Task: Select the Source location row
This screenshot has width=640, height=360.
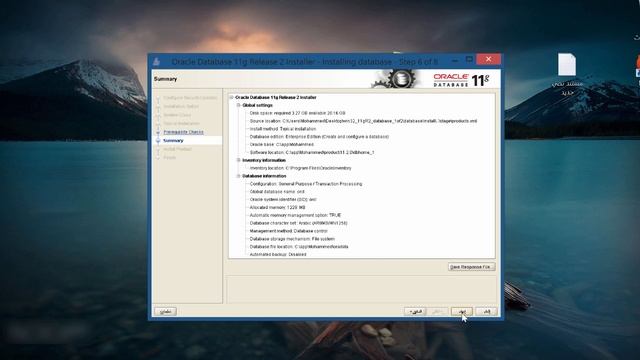Action: tap(363, 121)
